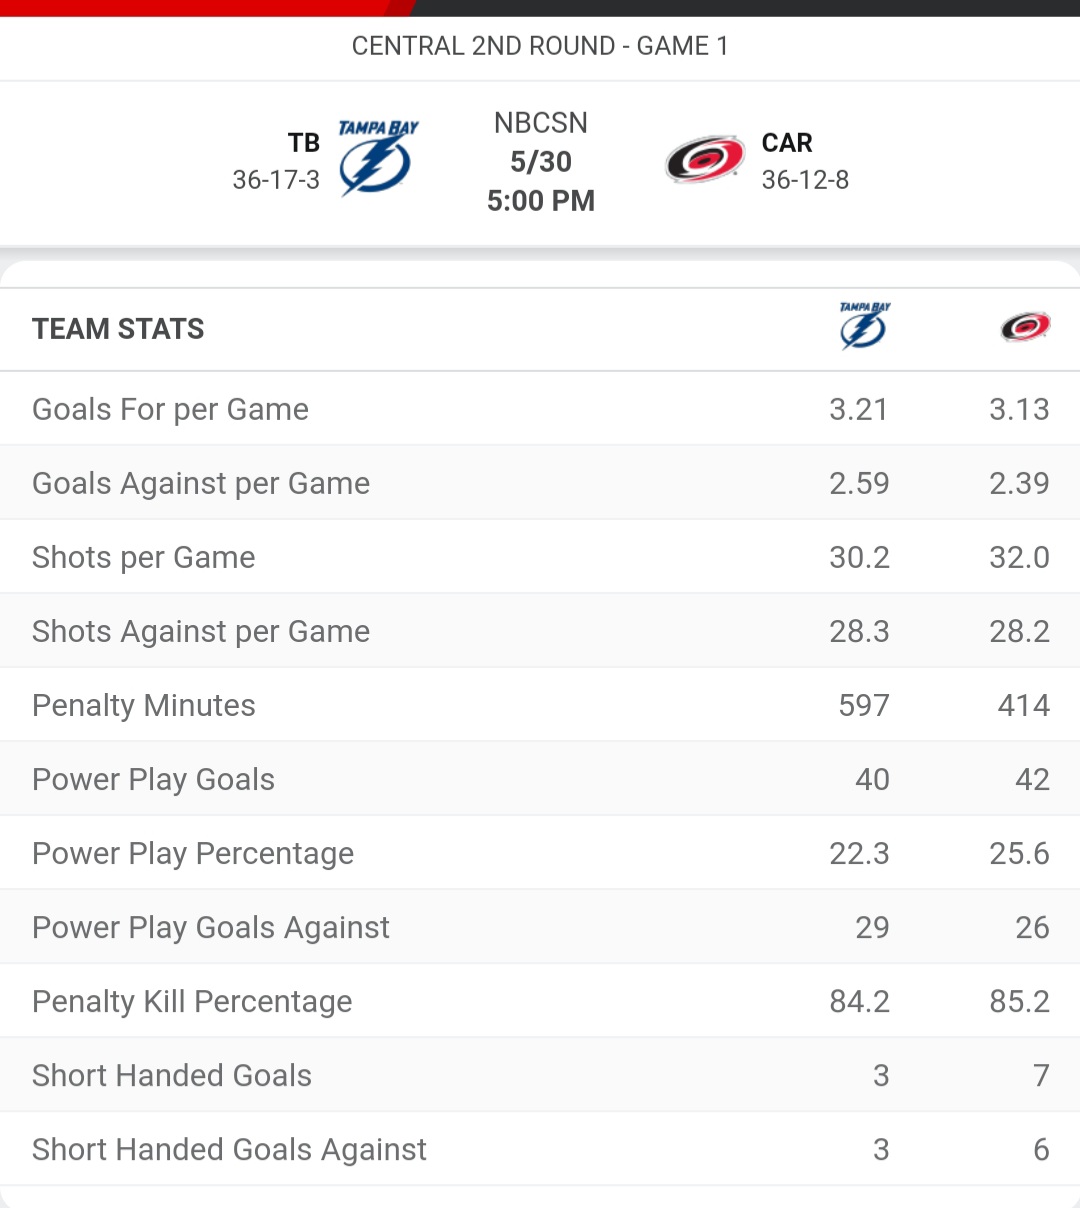Tap the NBCSN broadcast label
1080x1208 pixels.
[541, 123]
